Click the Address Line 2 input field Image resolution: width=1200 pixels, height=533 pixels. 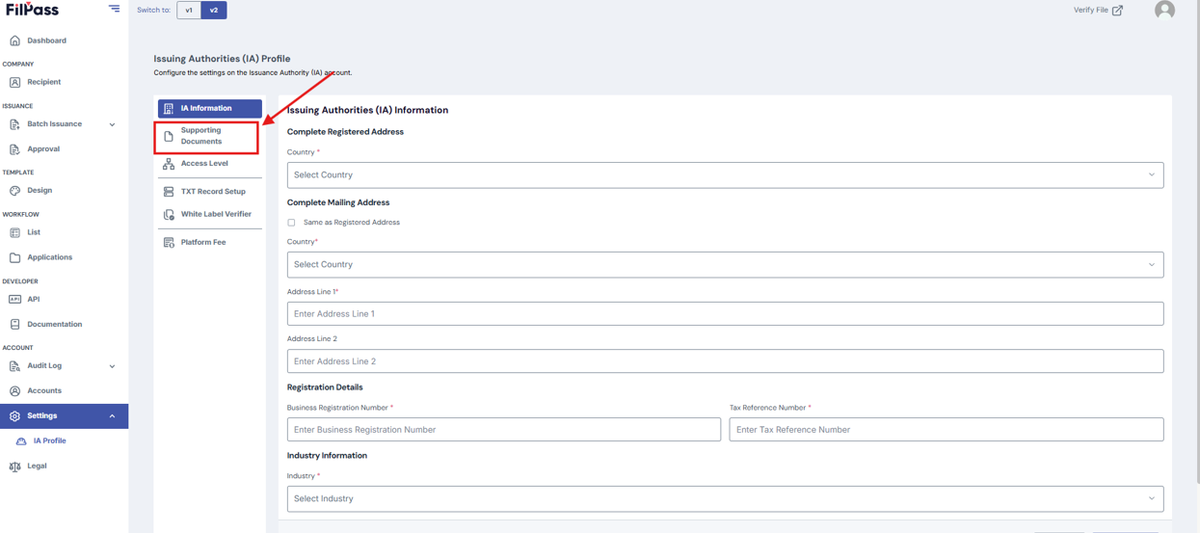coord(725,361)
